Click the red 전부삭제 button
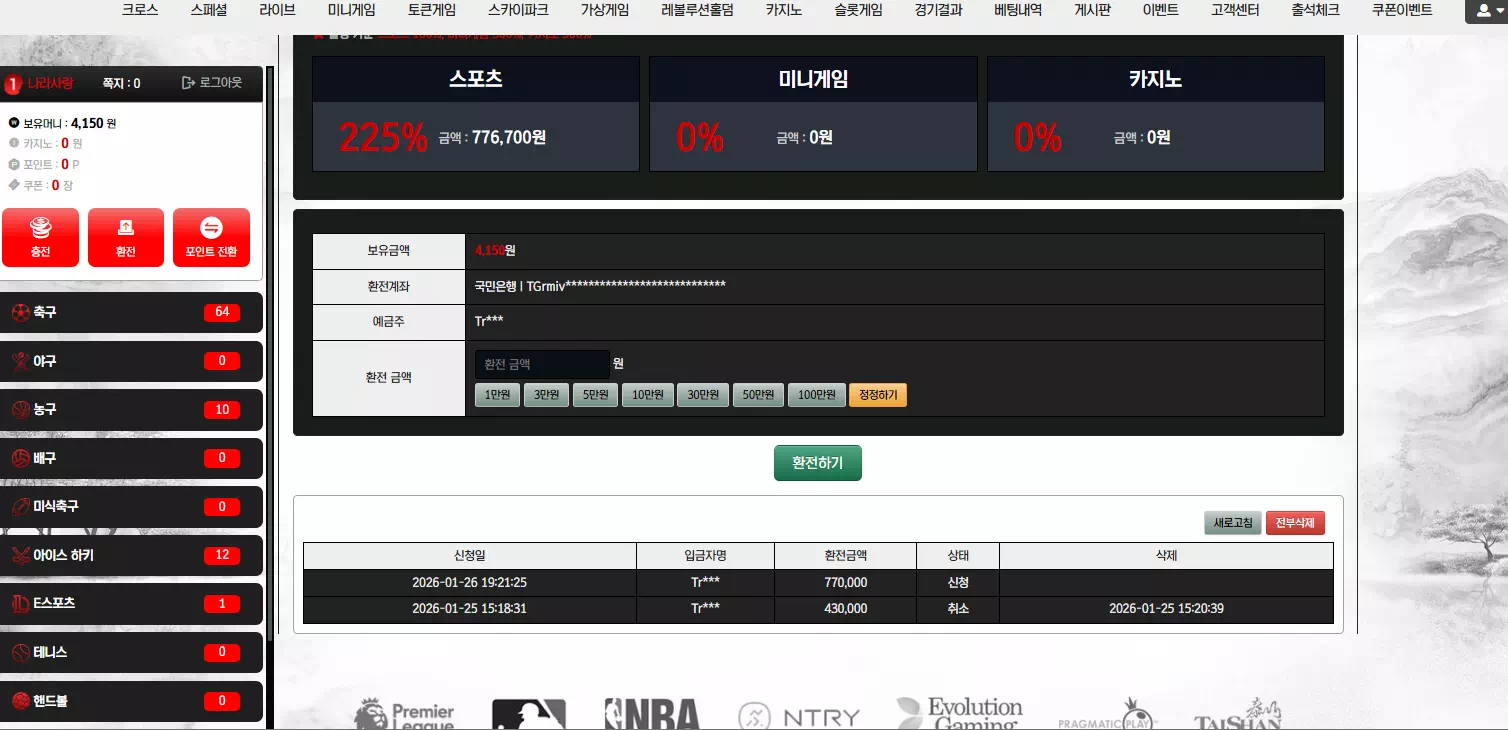Image resolution: width=1508 pixels, height=730 pixels. click(1295, 523)
